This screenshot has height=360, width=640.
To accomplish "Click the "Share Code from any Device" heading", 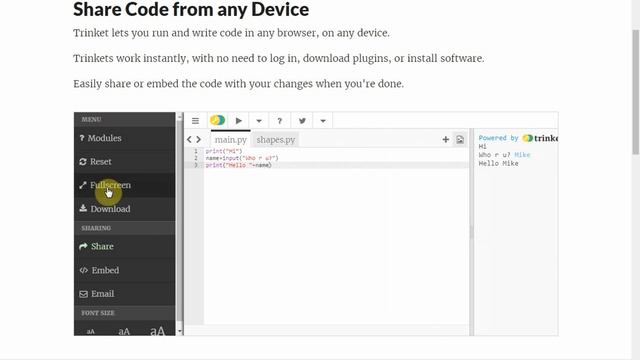I will (191, 9).
